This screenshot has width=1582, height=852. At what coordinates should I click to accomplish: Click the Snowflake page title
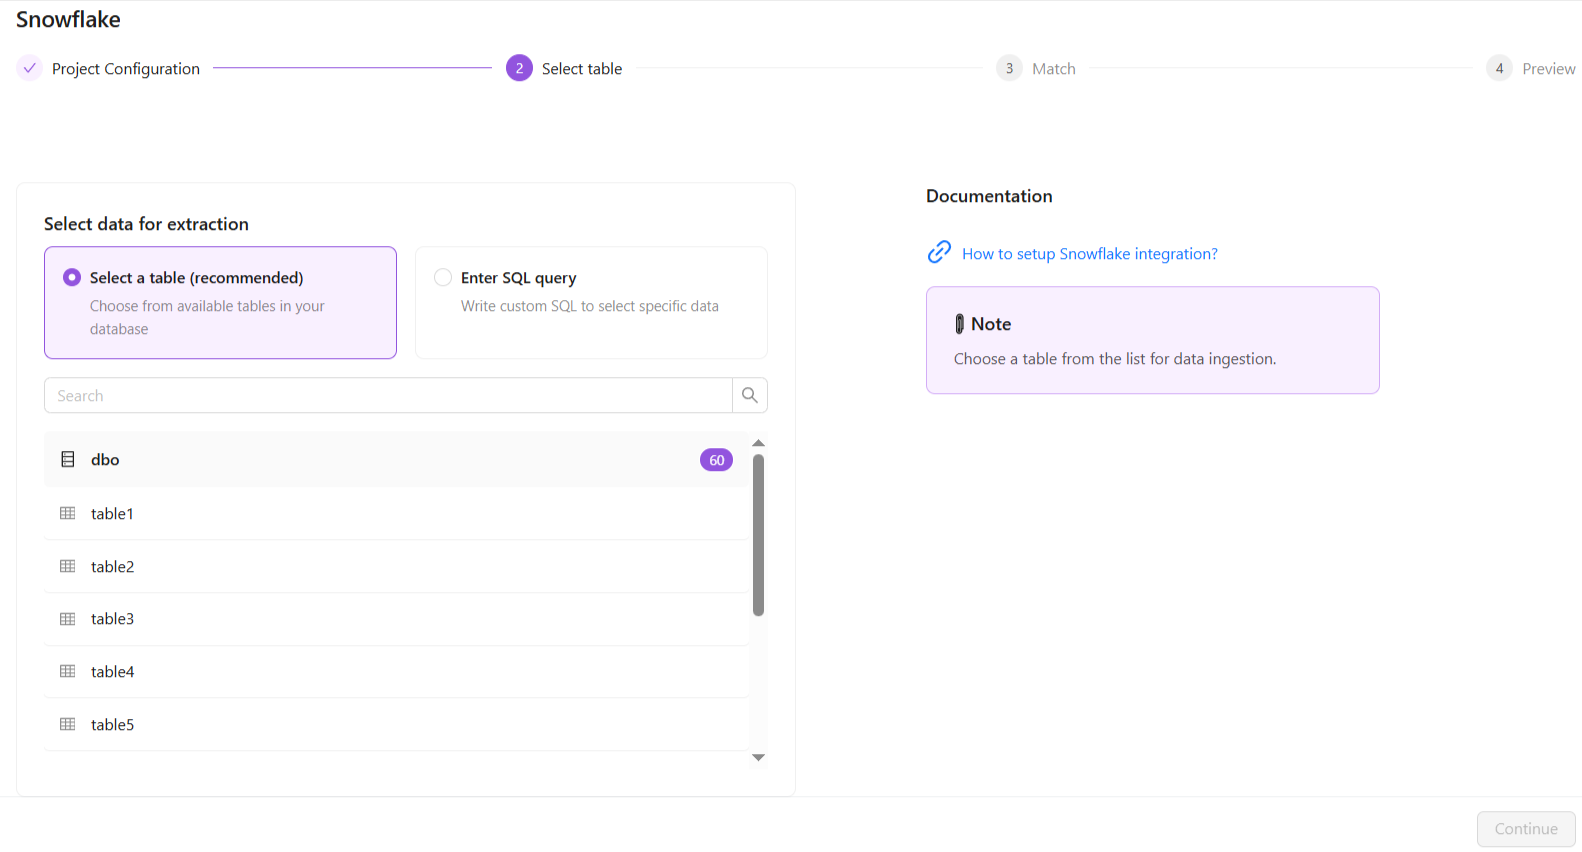point(68,19)
